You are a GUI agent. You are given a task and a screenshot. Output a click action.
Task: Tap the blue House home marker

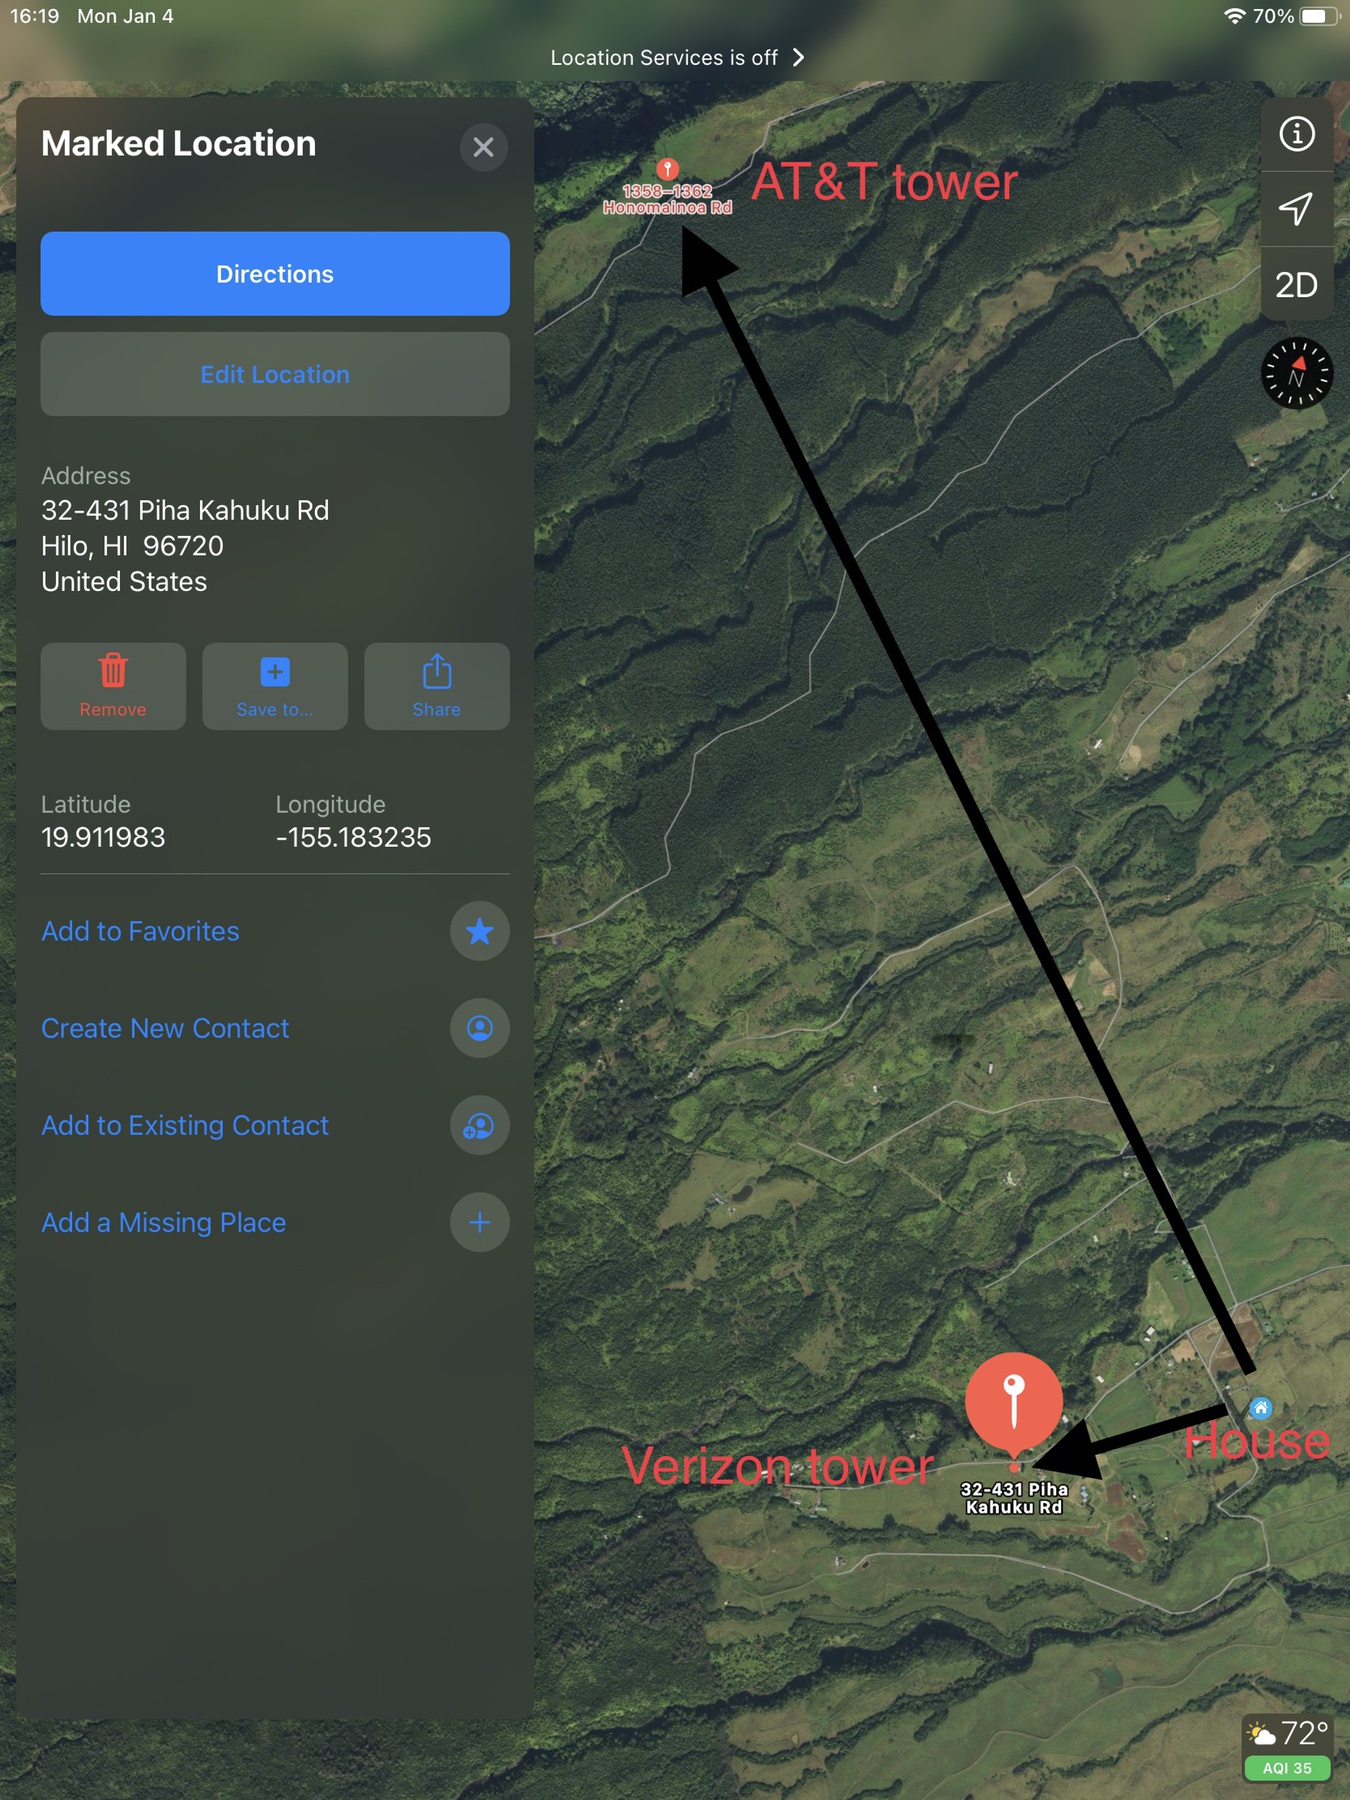click(1261, 1408)
